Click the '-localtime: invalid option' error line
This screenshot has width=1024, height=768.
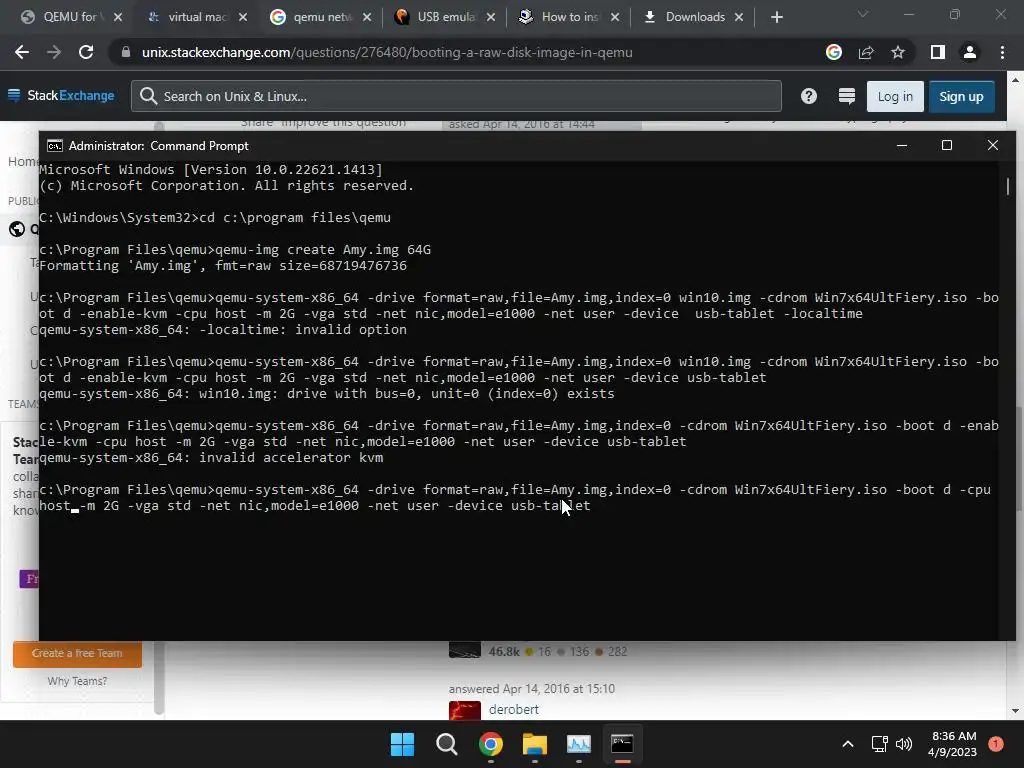pos(223,330)
